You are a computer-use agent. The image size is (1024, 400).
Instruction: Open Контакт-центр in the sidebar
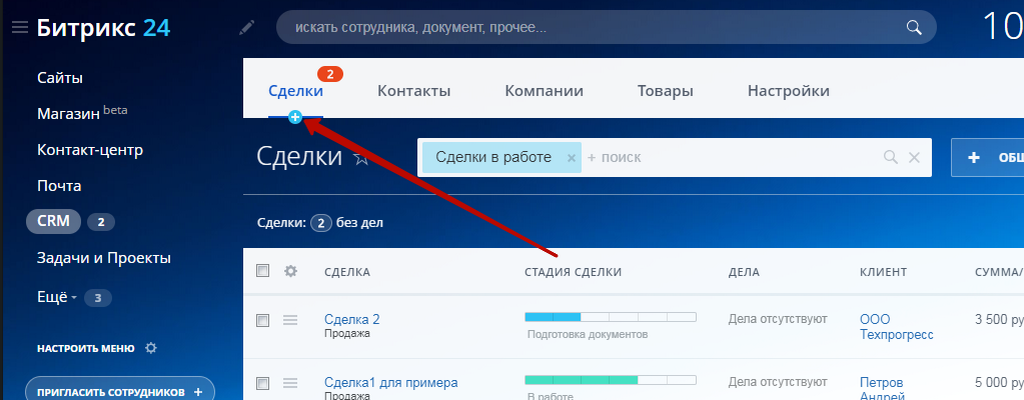point(90,150)
